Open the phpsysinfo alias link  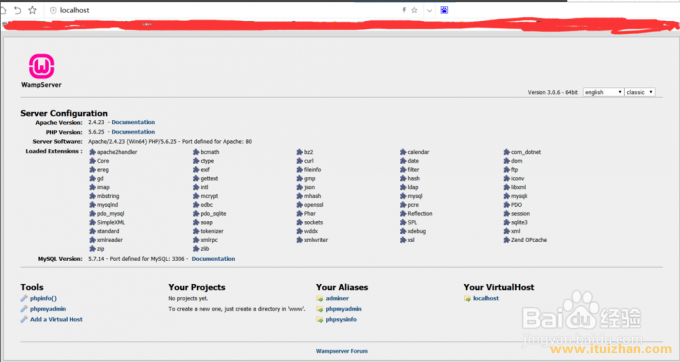341,320
